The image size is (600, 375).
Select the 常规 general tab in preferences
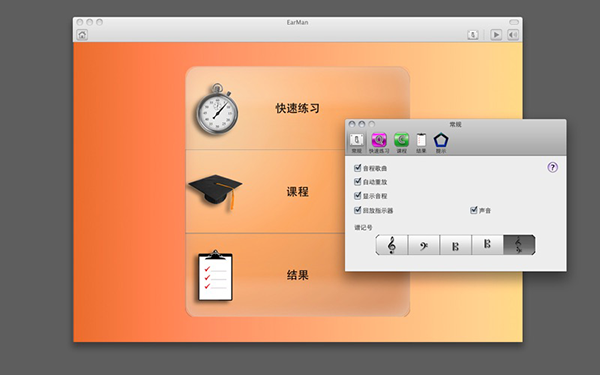coord(357,143)
